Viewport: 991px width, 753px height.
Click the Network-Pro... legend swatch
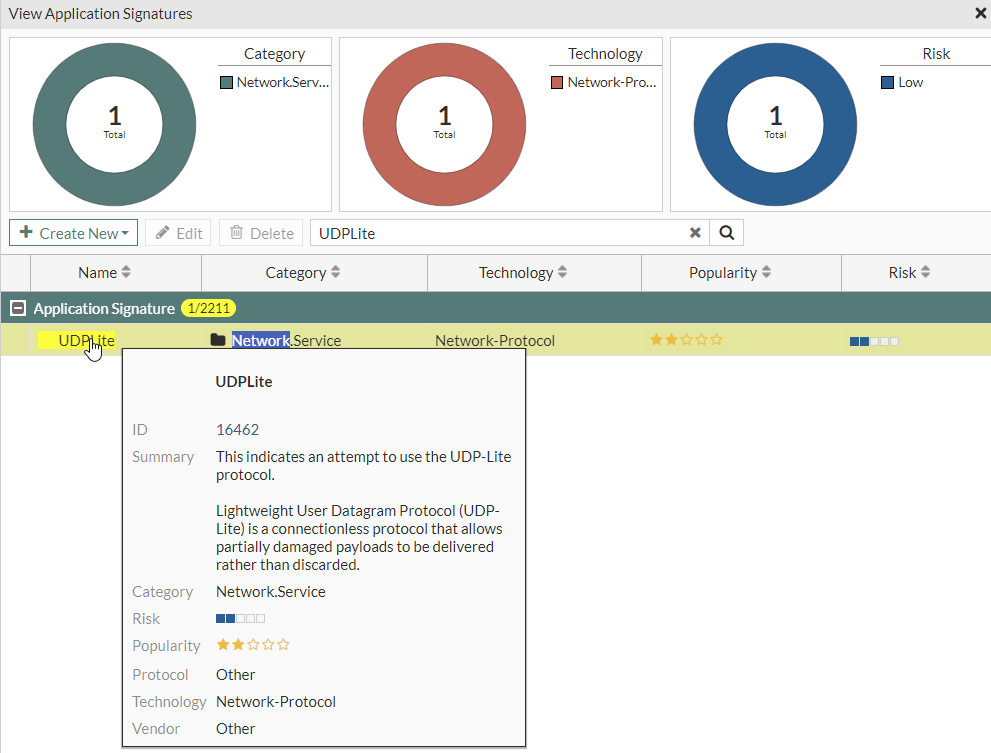(557, 83)
